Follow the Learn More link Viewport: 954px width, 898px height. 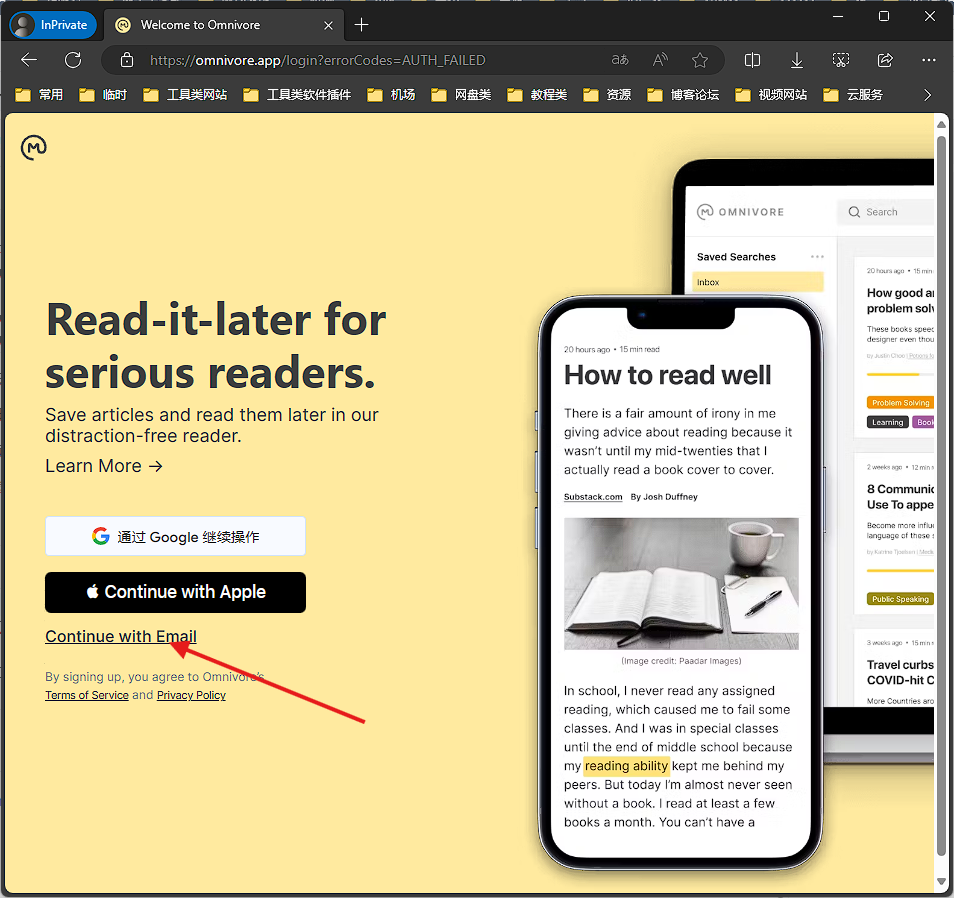[104, 466]
